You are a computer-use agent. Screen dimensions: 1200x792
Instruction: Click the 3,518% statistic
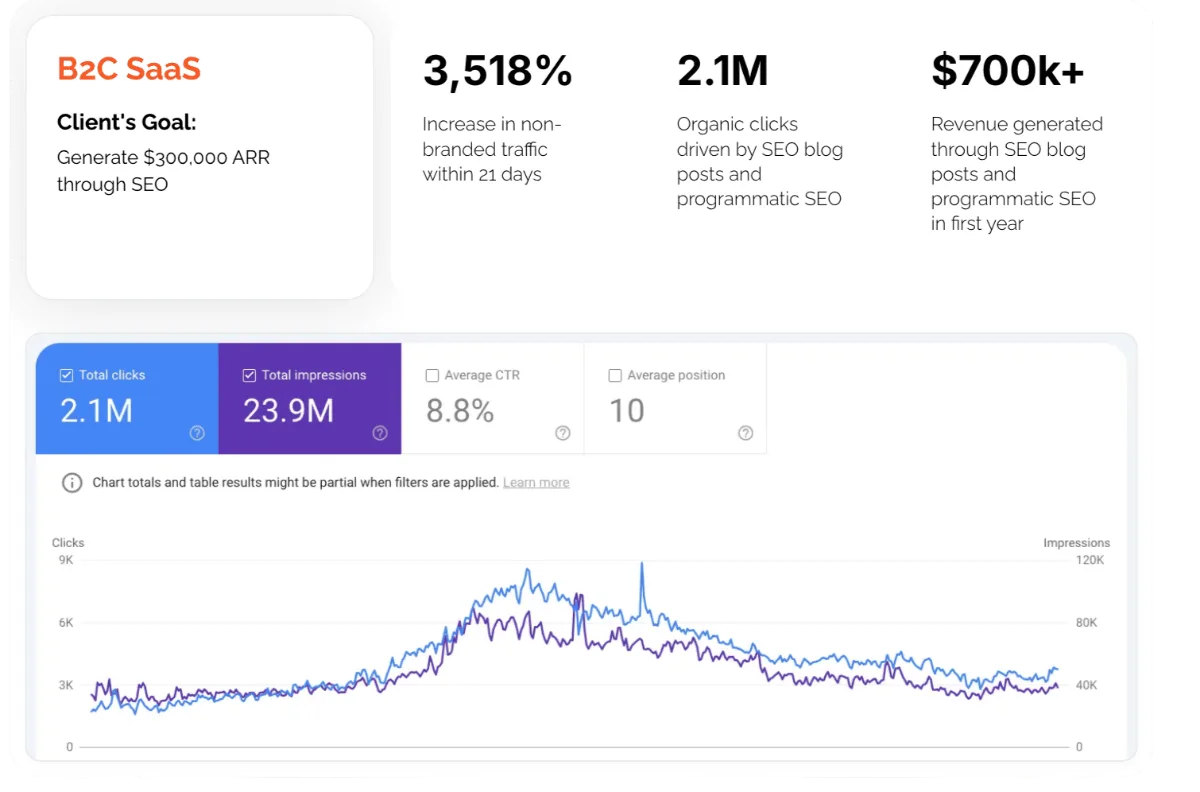point(497,71)
